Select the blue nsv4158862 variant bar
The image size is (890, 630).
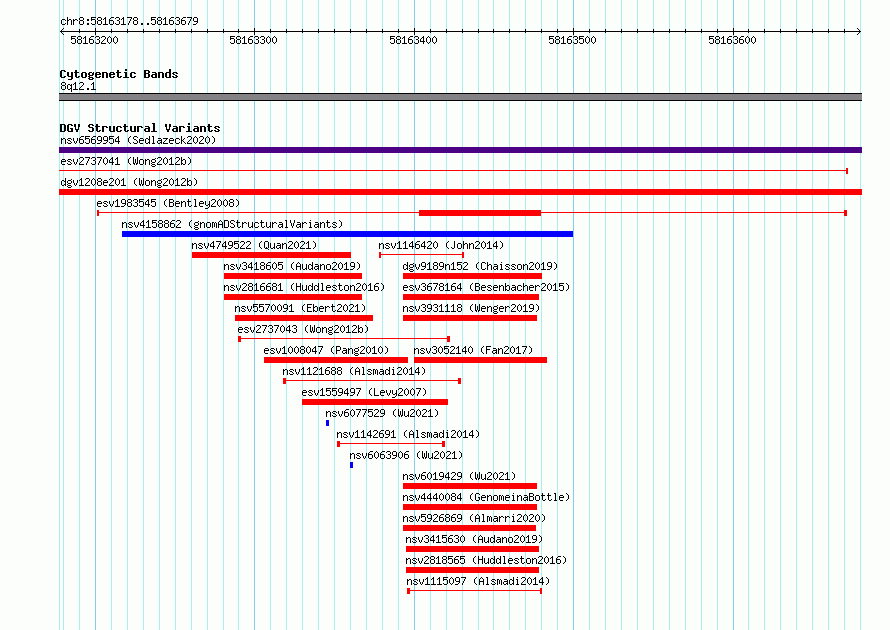[x=347, y=234]
